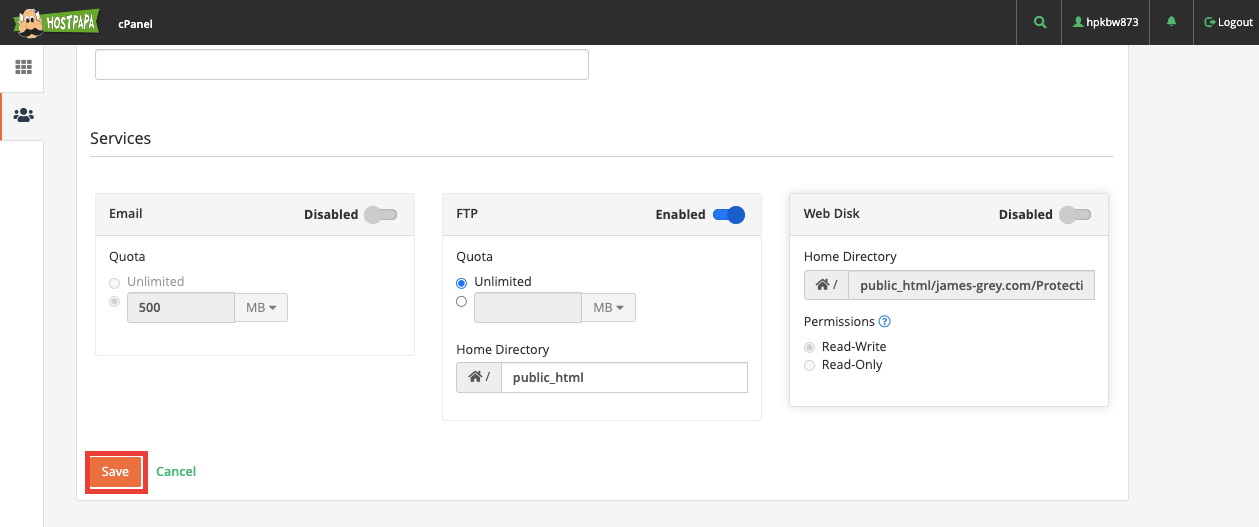Open the User Manager people icon
The image size is (1259, 527).
click(x=23, y=115)
